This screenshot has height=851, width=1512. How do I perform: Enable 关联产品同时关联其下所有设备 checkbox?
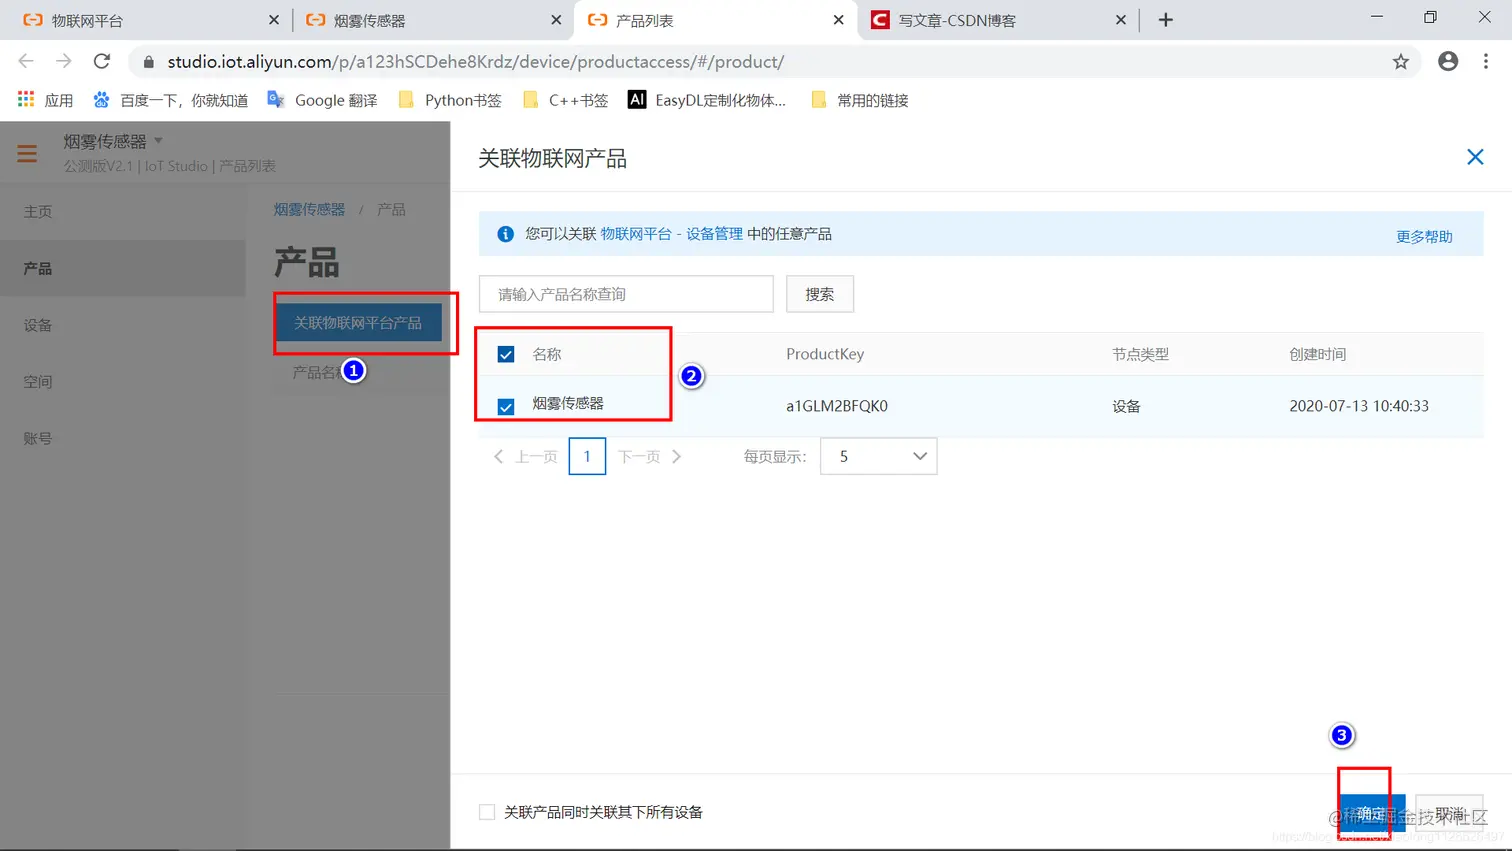[487, 812]
